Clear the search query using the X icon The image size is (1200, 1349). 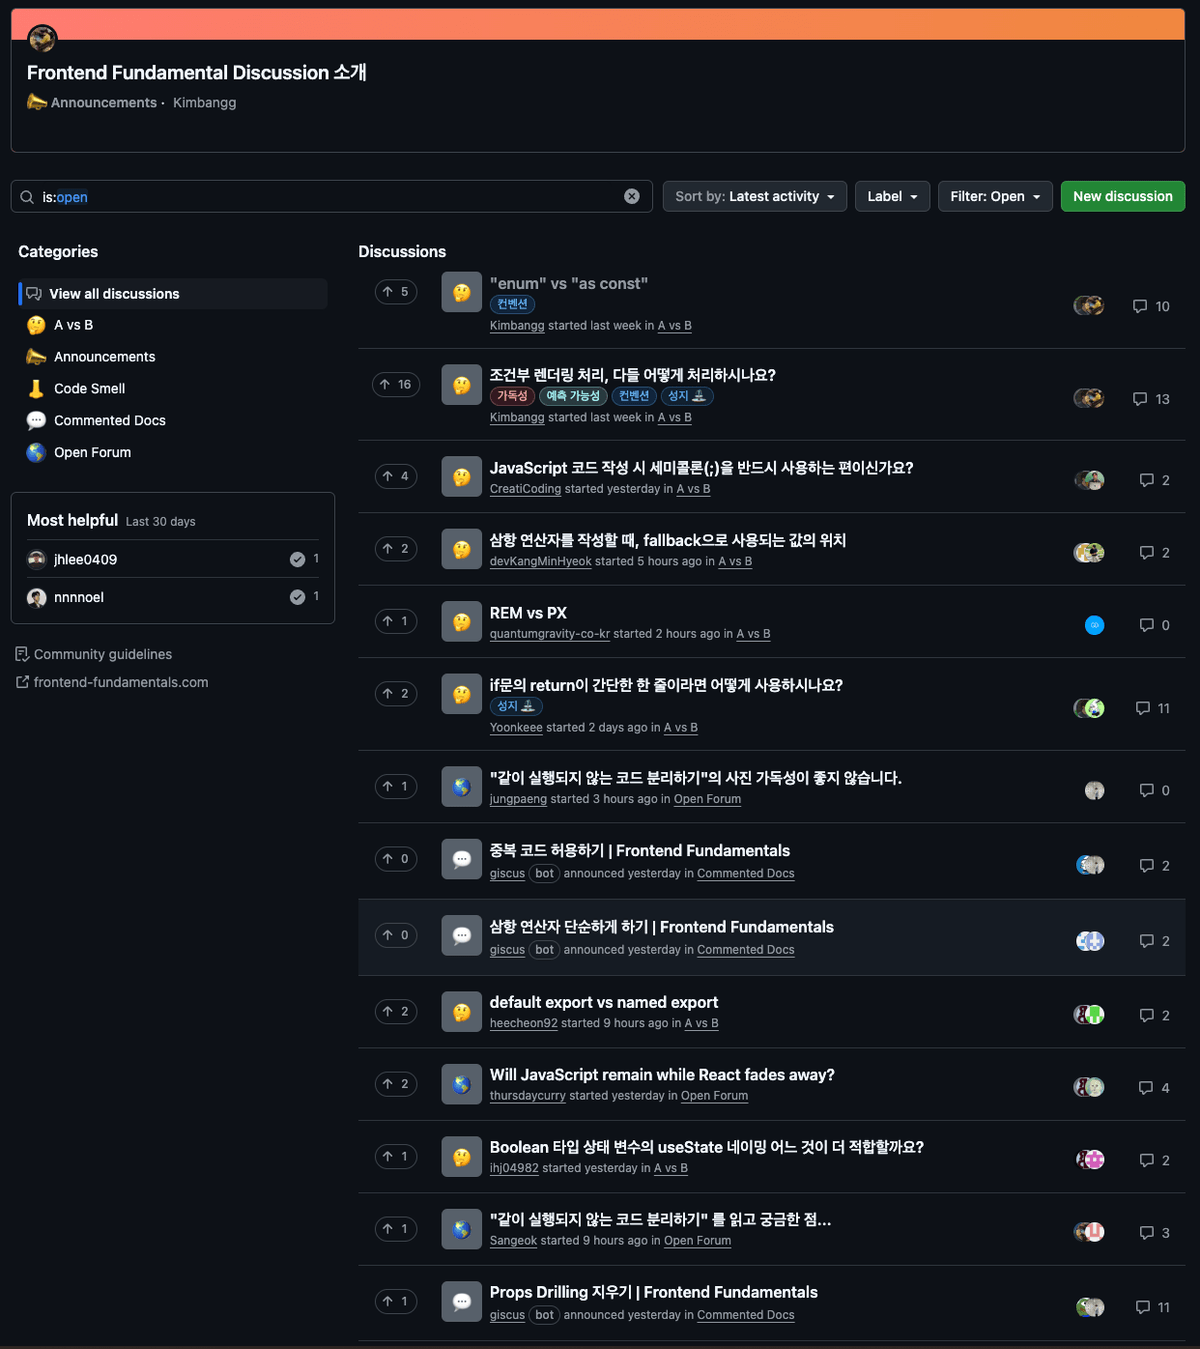631,196
